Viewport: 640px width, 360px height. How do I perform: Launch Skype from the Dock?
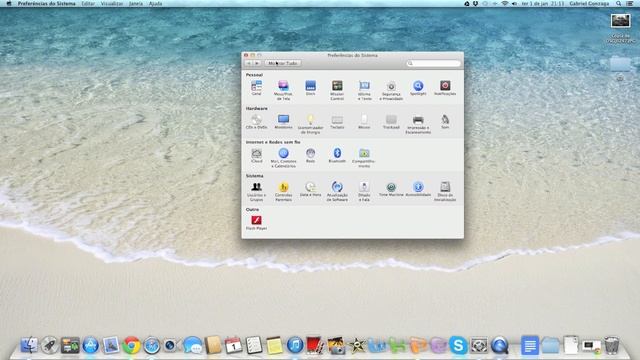pyautogui.click(x=458, y=345)
